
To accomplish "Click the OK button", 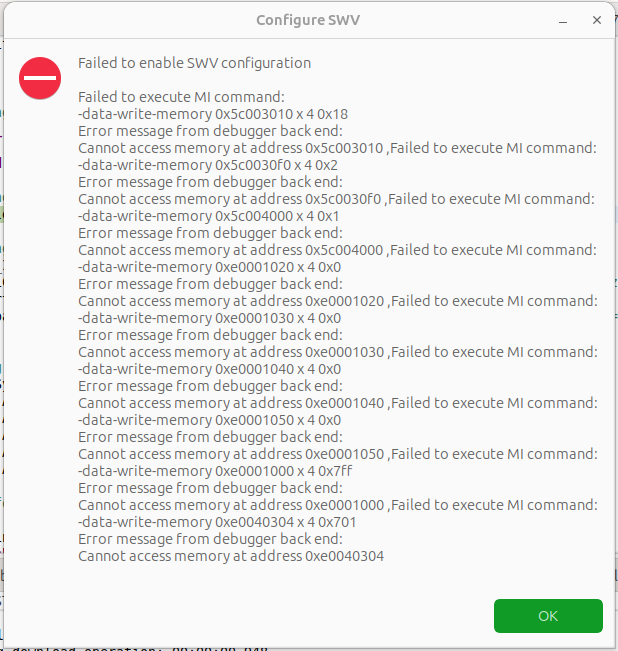I will pyautogui.click(x=548, y=615).
